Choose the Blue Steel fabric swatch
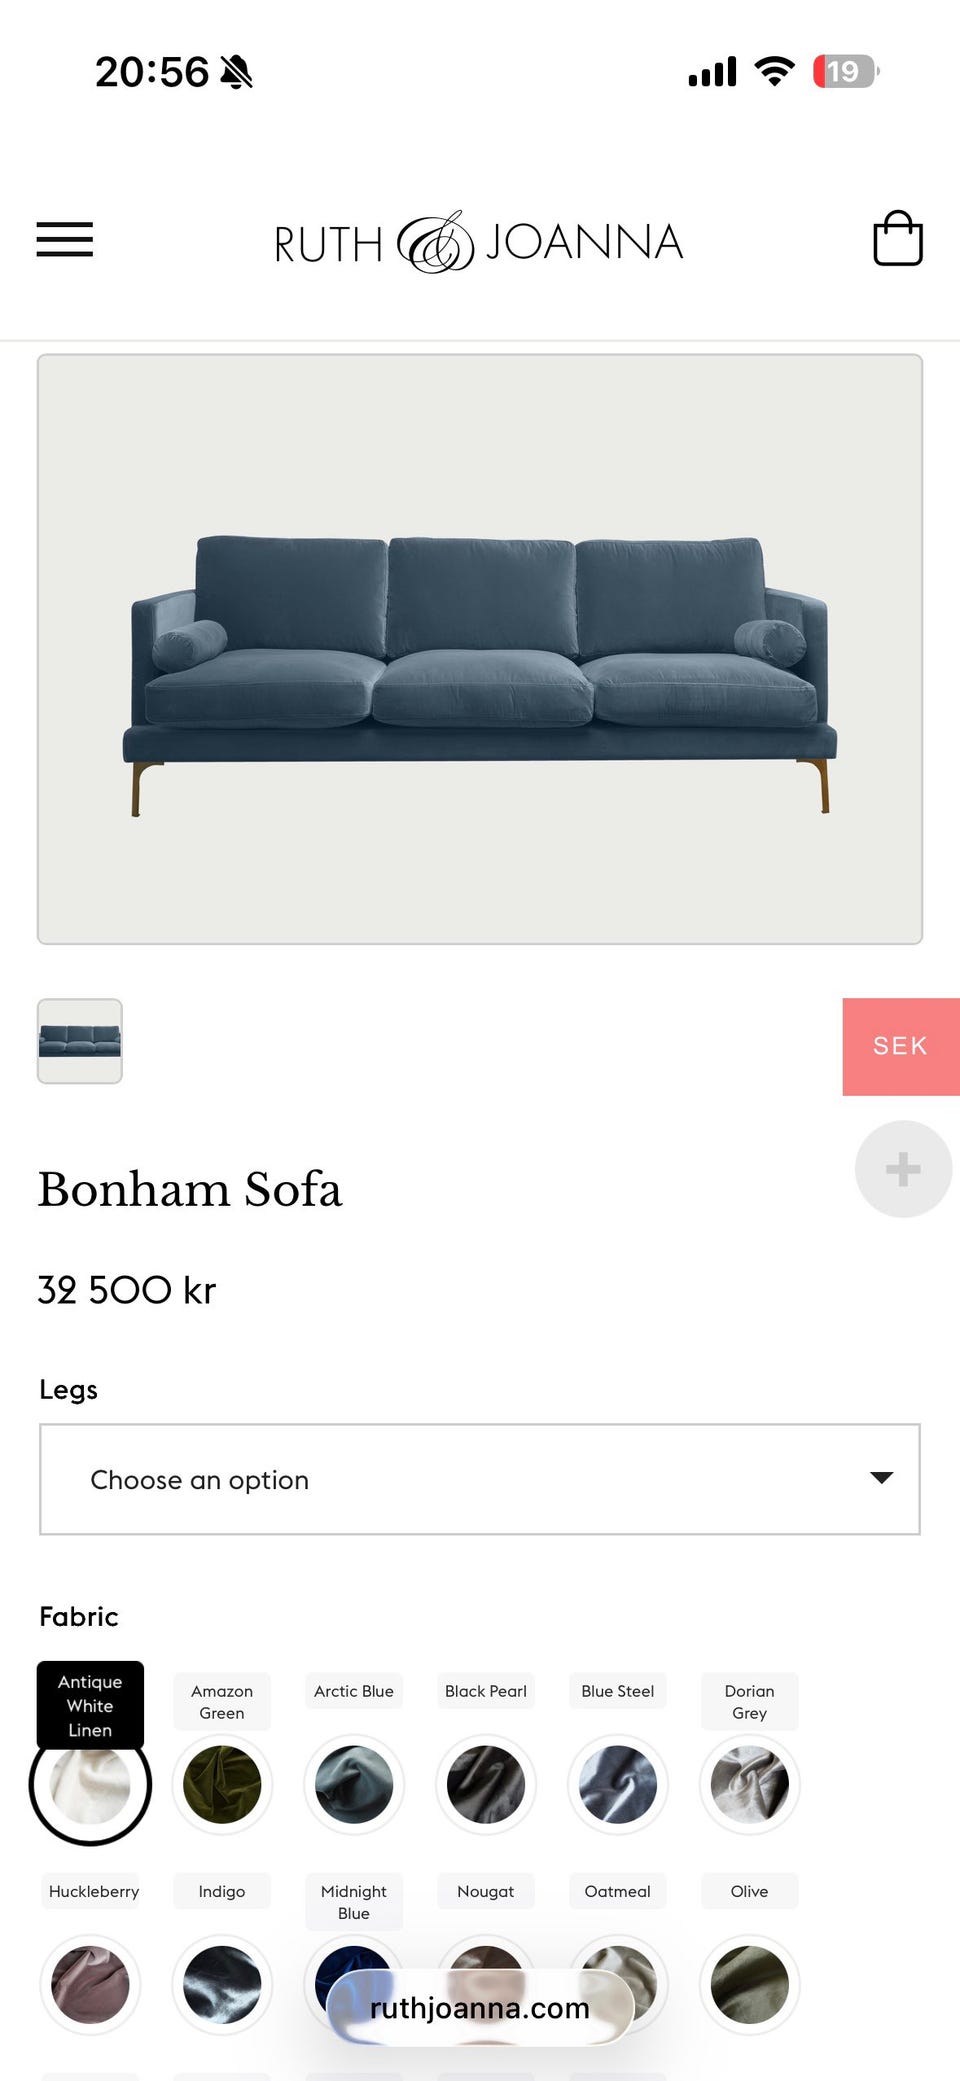960x2081 pixels. 618,1785
